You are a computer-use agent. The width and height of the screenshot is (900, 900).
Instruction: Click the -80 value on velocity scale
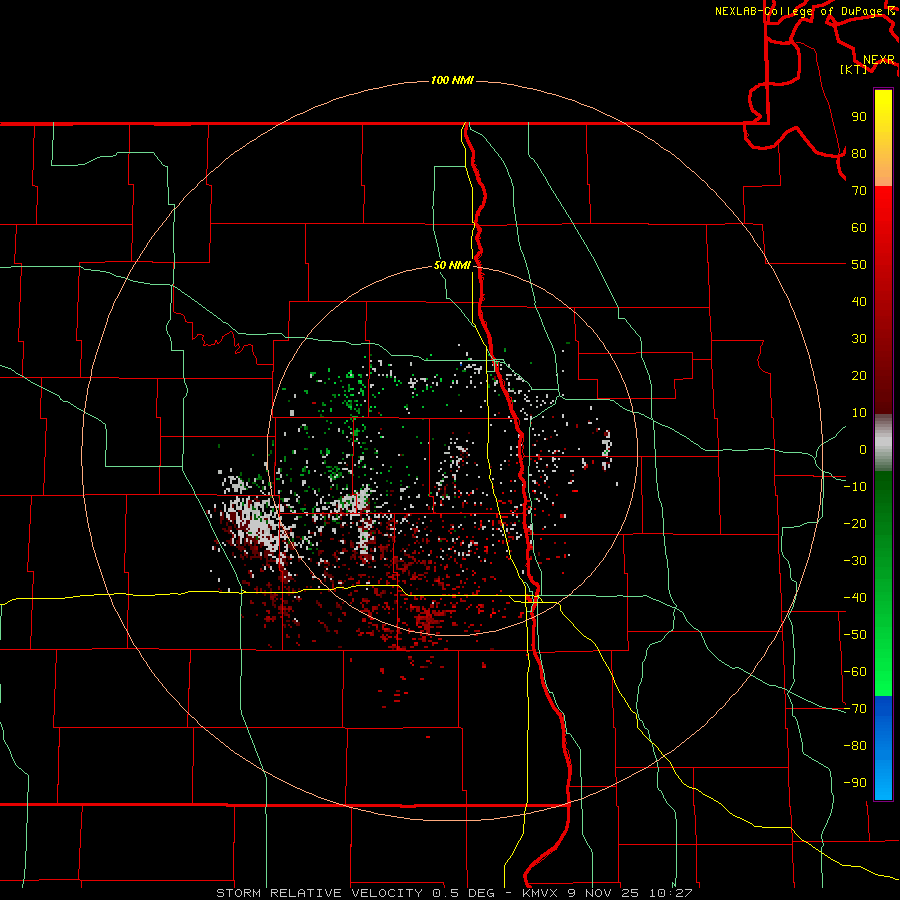tap(855, 746)
